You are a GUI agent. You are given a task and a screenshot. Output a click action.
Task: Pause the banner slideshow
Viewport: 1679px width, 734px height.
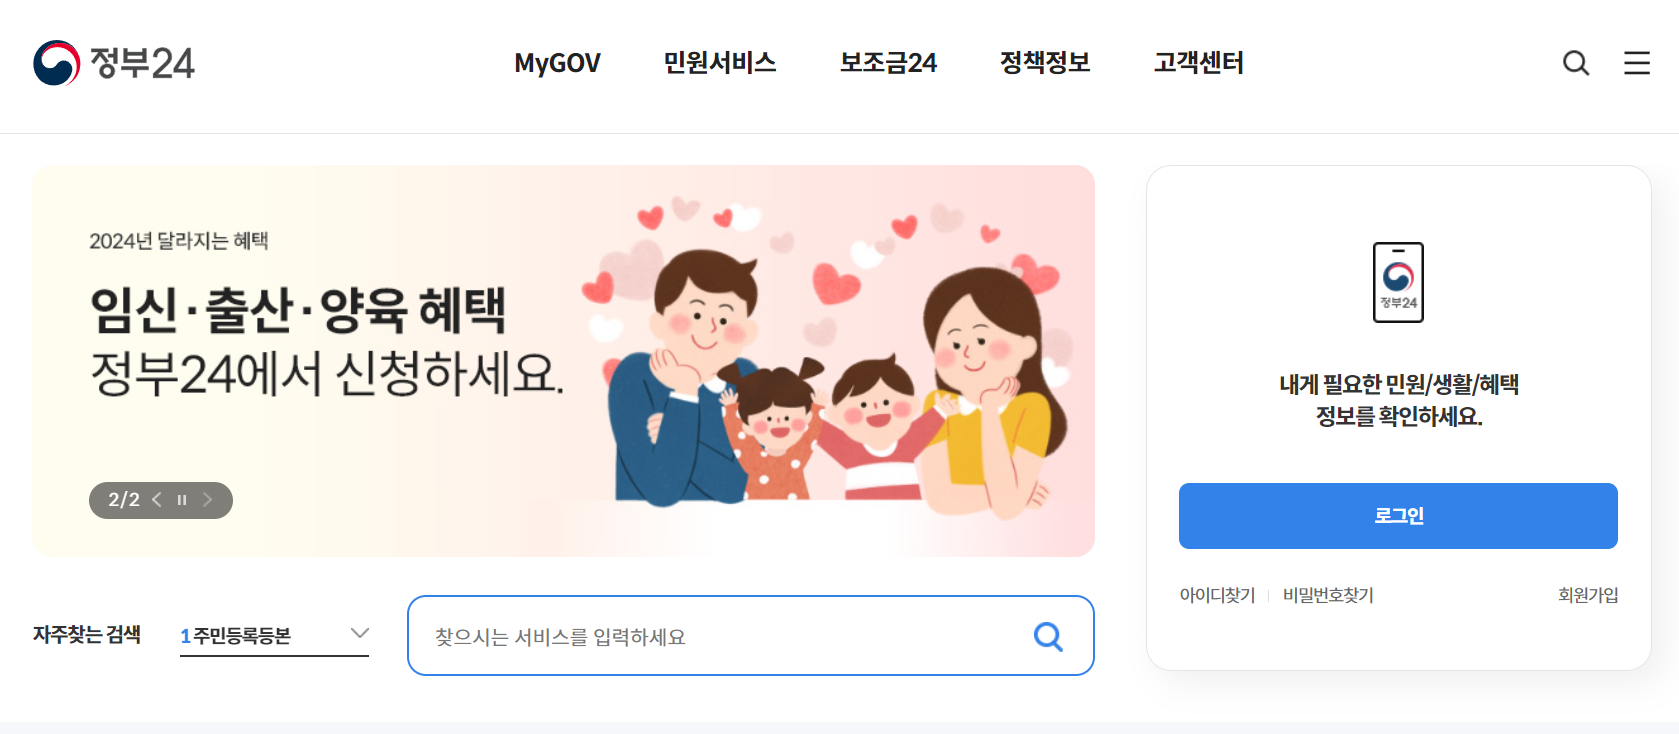[x=182, y=500]
